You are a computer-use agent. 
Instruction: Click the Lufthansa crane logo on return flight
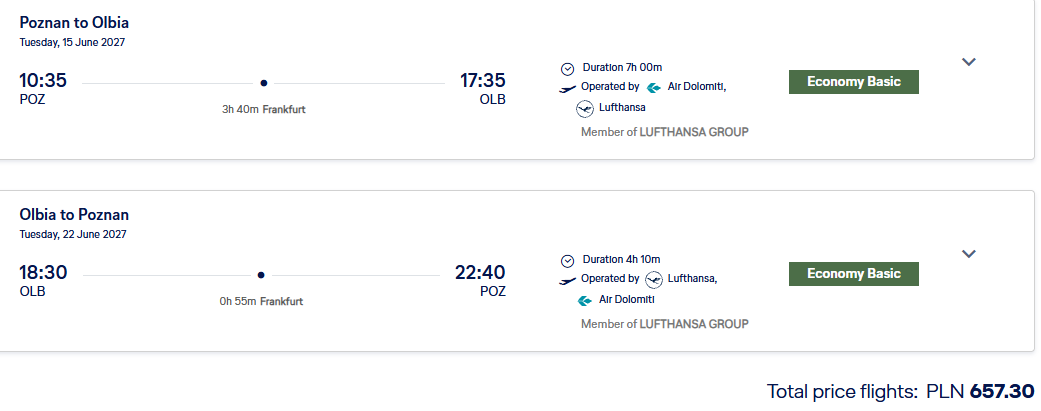point(654,280)
